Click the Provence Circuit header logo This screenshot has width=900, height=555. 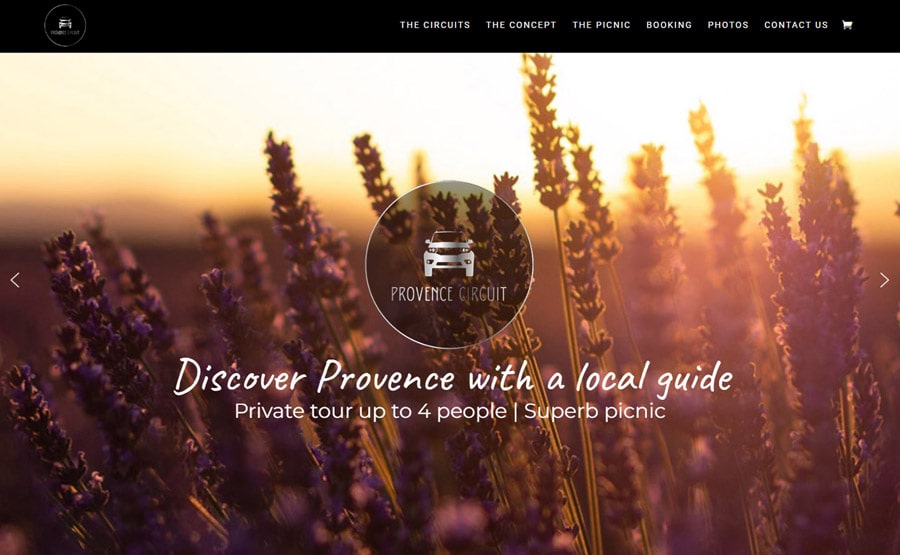[65, 25]
